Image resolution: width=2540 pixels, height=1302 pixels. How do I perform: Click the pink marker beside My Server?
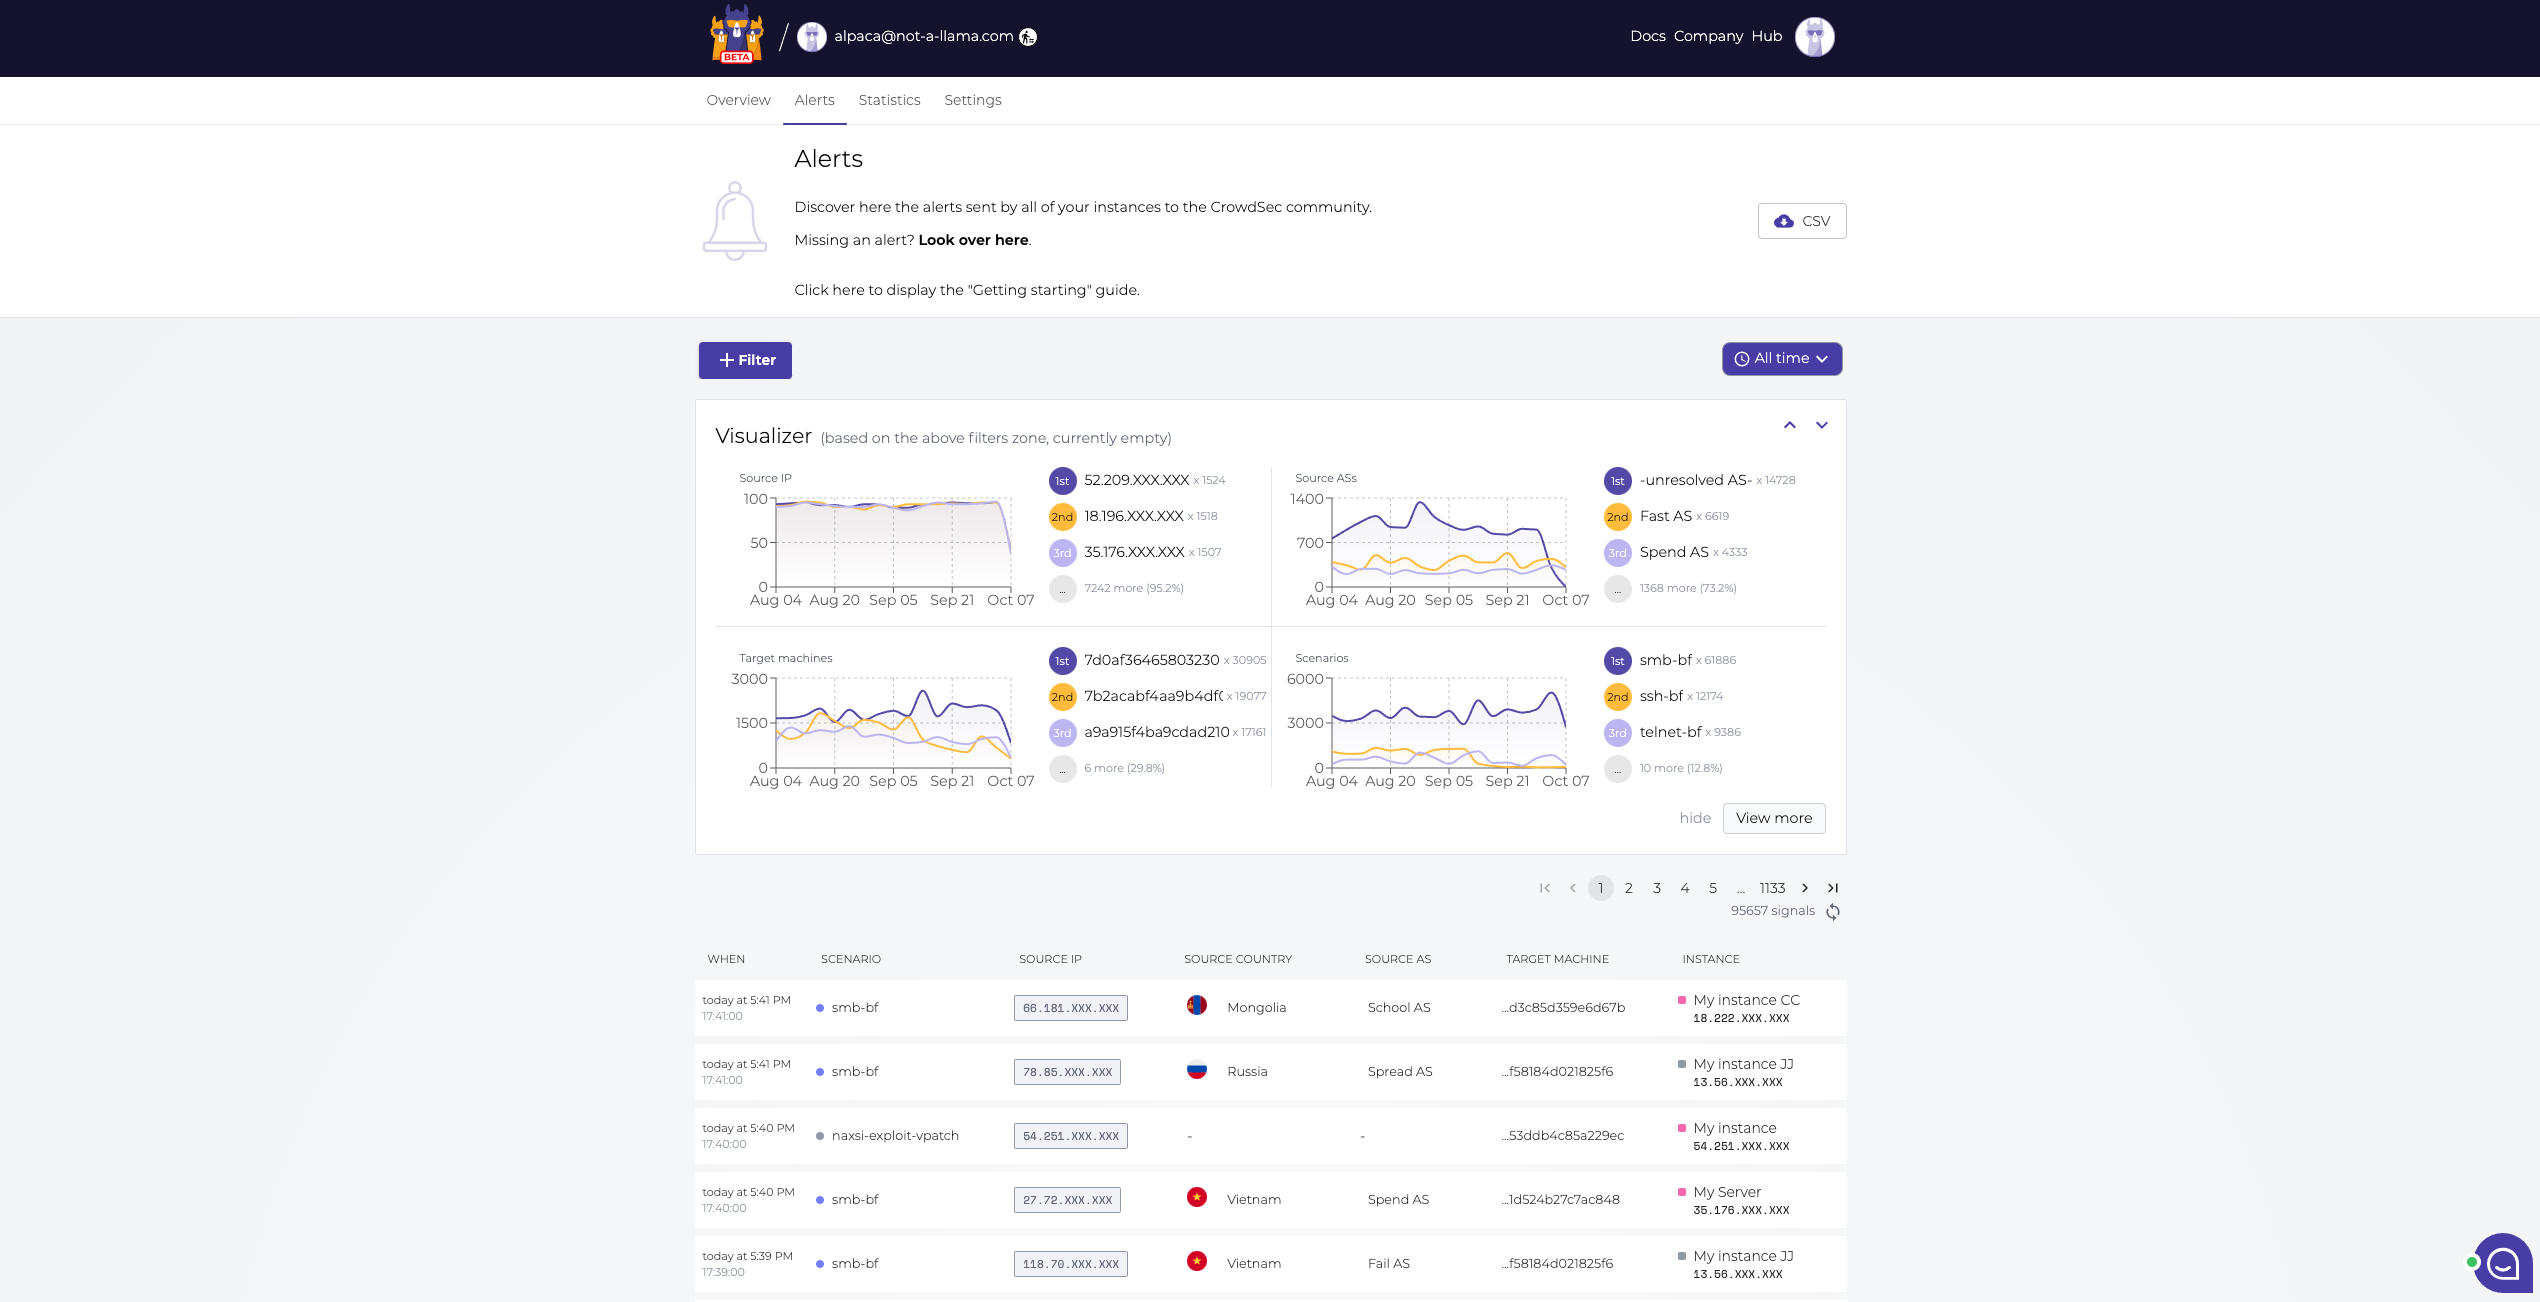tap(1682, 1192)
